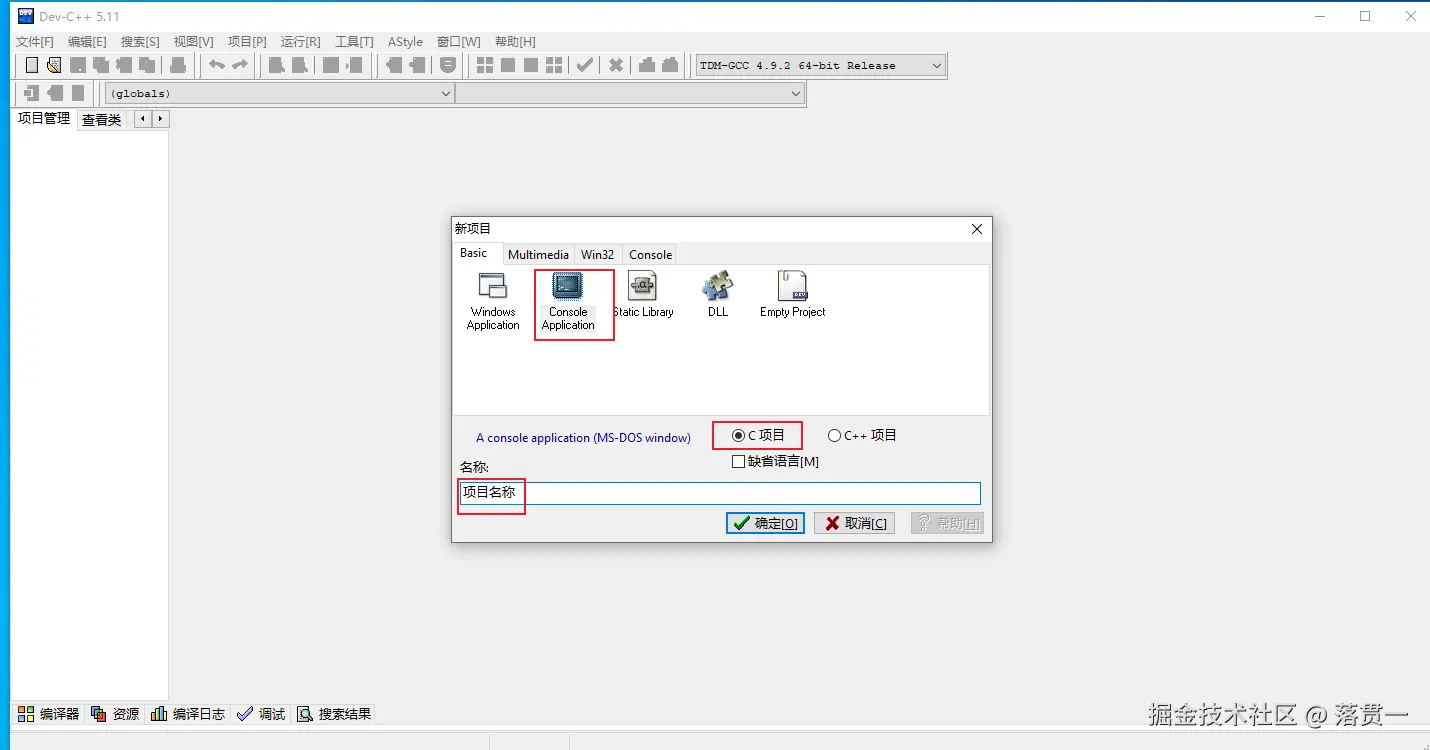Click the Print toolbar icon
The width and height of the screenshot is (1430, 750).
click(x=178, y=65)
